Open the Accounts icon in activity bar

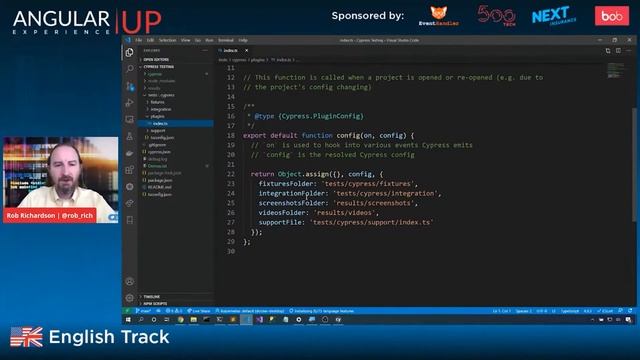[130, 281]
